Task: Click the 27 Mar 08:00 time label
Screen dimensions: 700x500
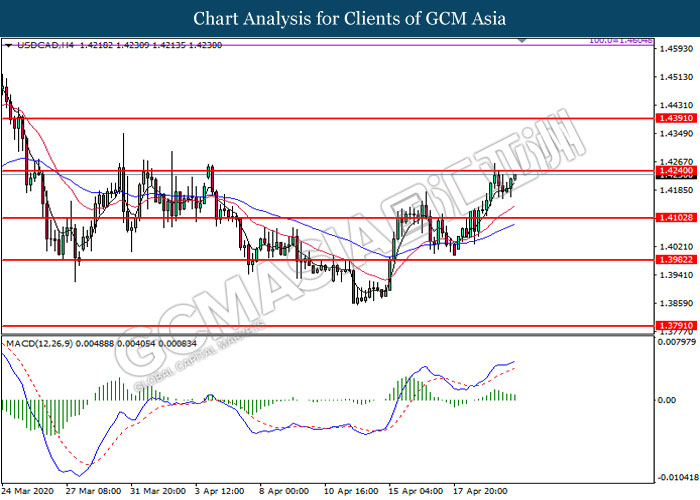Action: (x=93, y=491)
